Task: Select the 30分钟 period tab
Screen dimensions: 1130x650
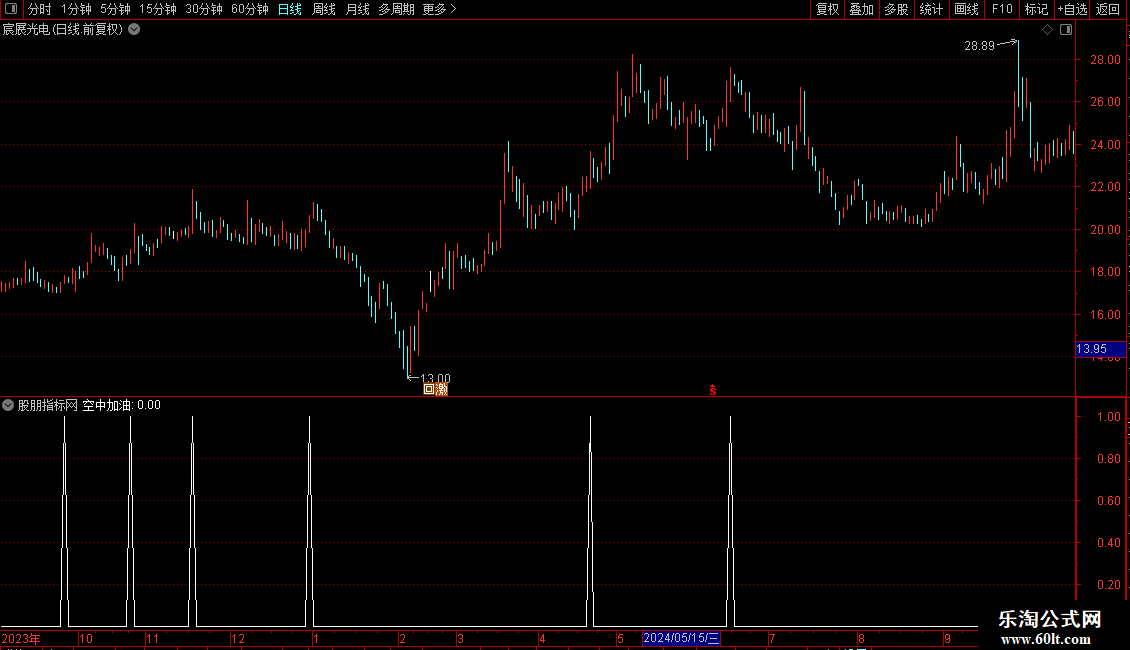Action: 204,9
